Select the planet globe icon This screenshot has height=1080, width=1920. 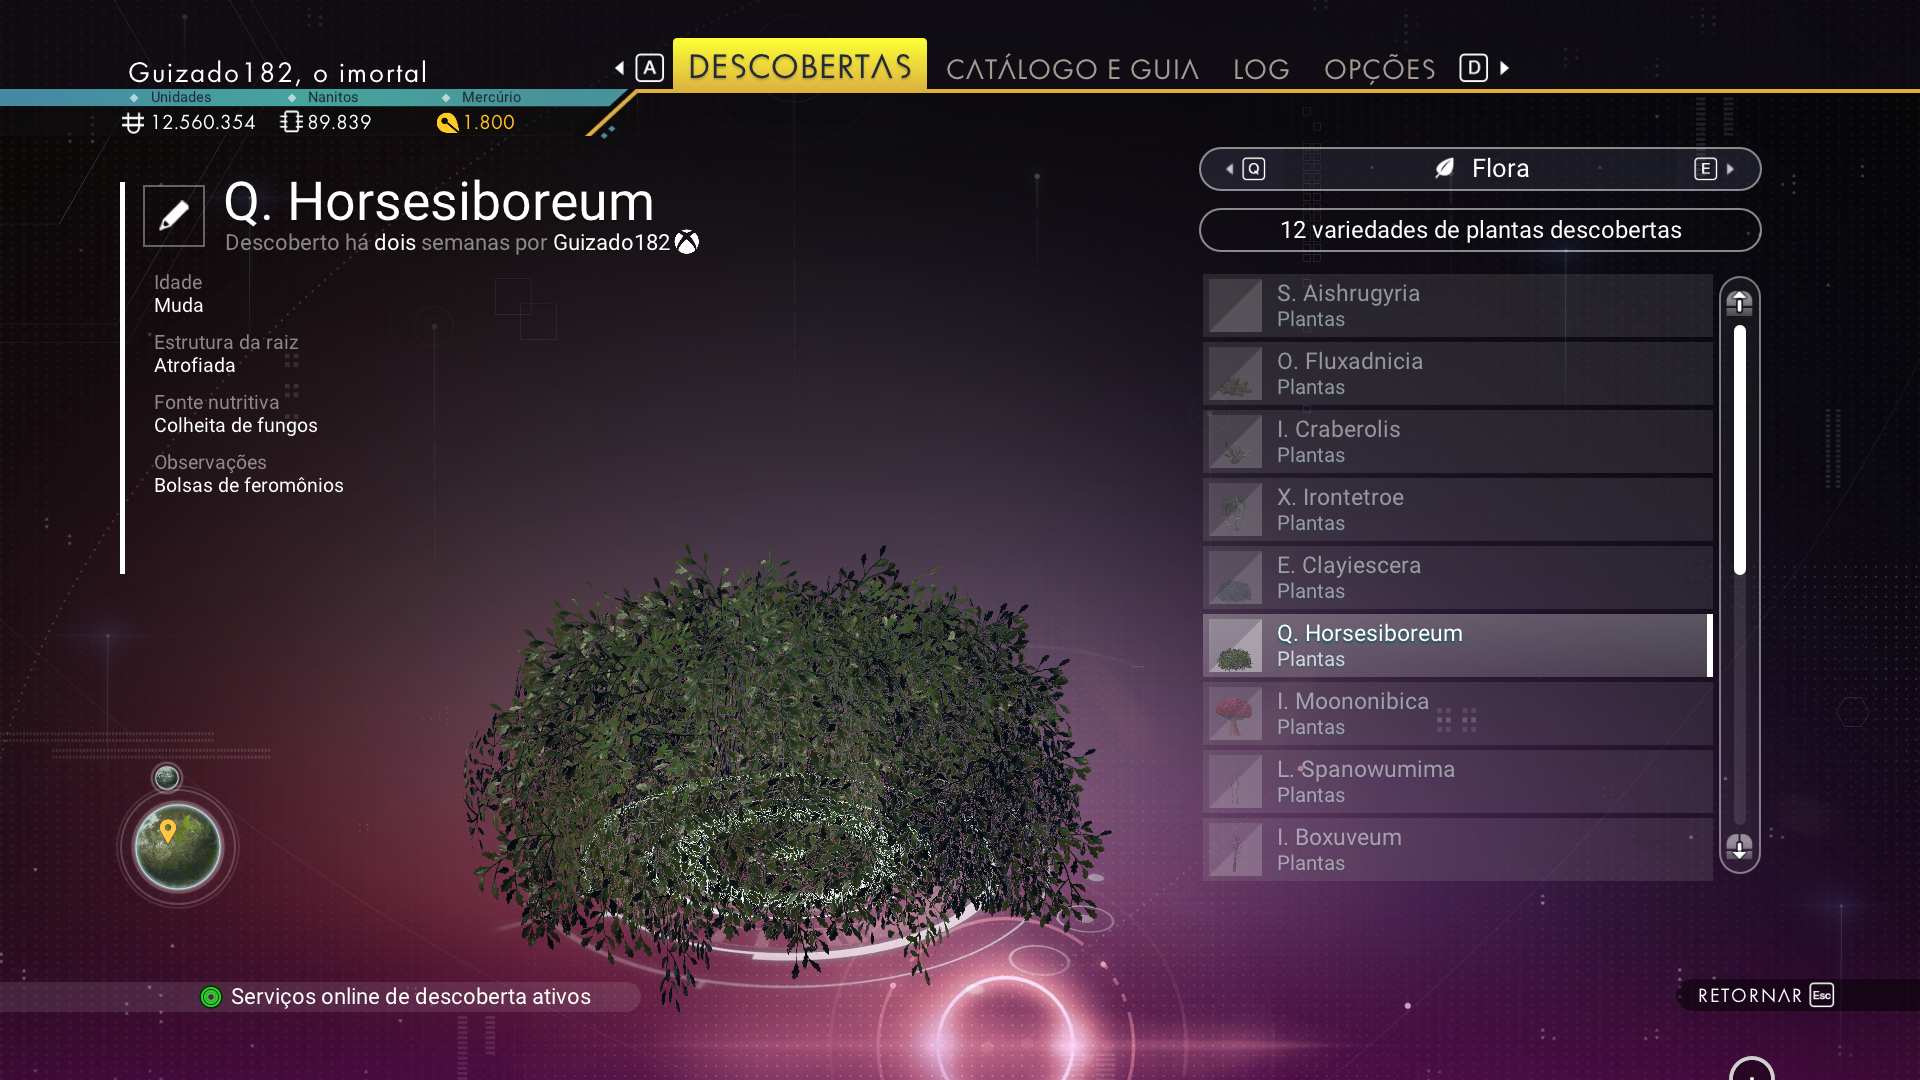pos(178,847)
